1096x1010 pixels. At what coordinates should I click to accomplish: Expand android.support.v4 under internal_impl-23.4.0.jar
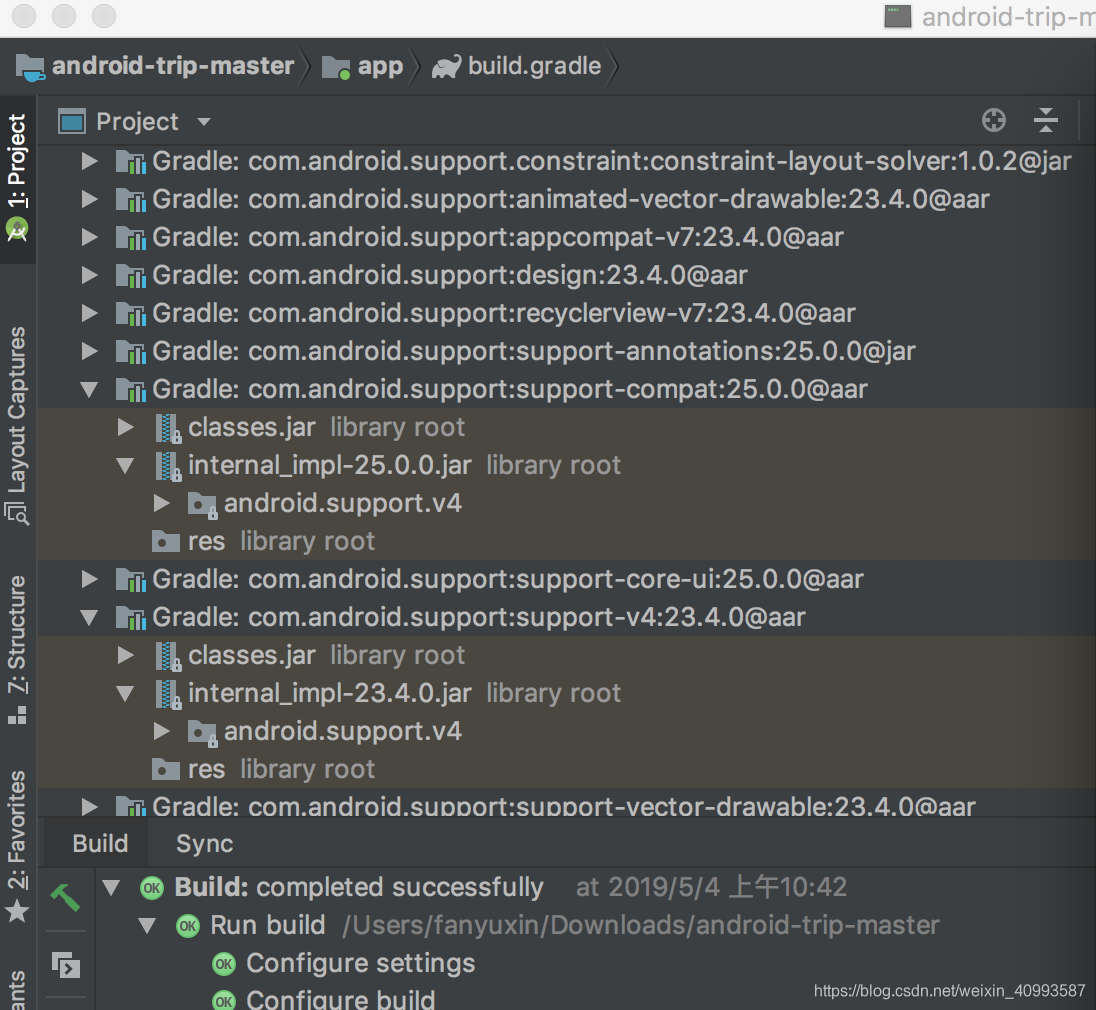click(x=162, y=731)
